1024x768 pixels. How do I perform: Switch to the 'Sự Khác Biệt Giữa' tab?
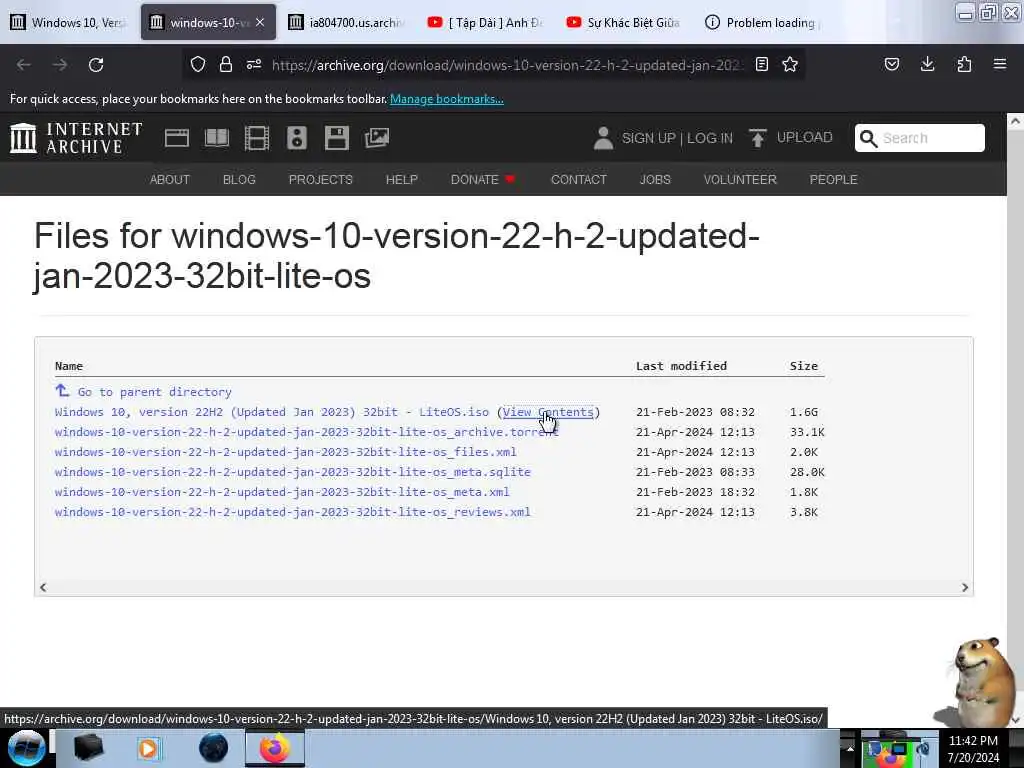pyautogui.click(x=623, y=22)
